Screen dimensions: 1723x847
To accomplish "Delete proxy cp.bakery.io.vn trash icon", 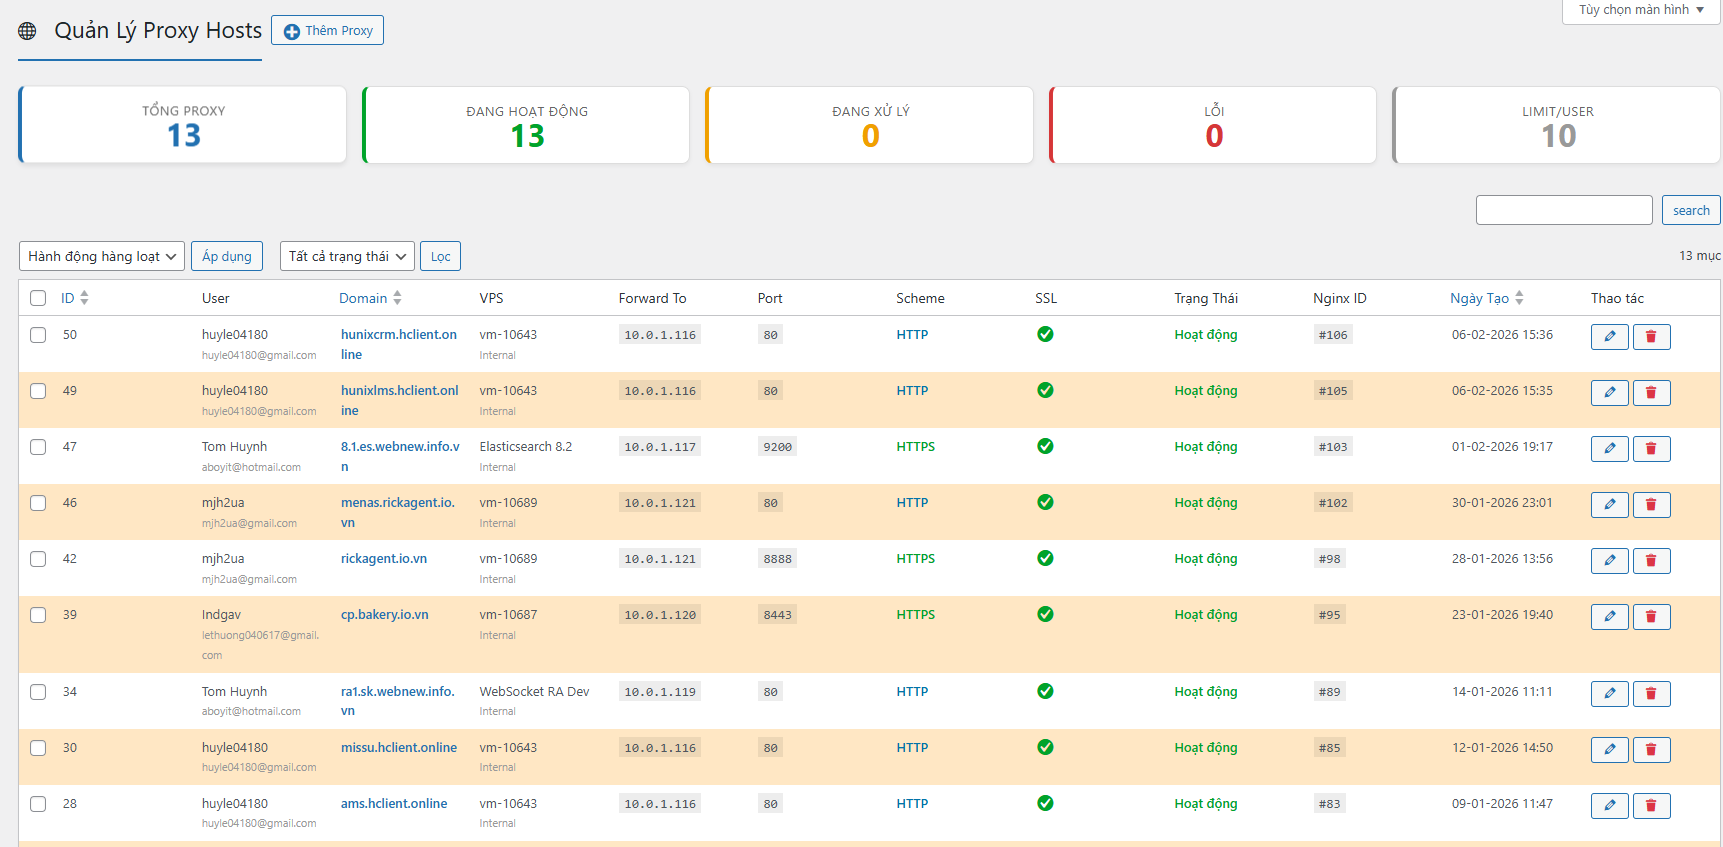I will [x=1651, y=617].
